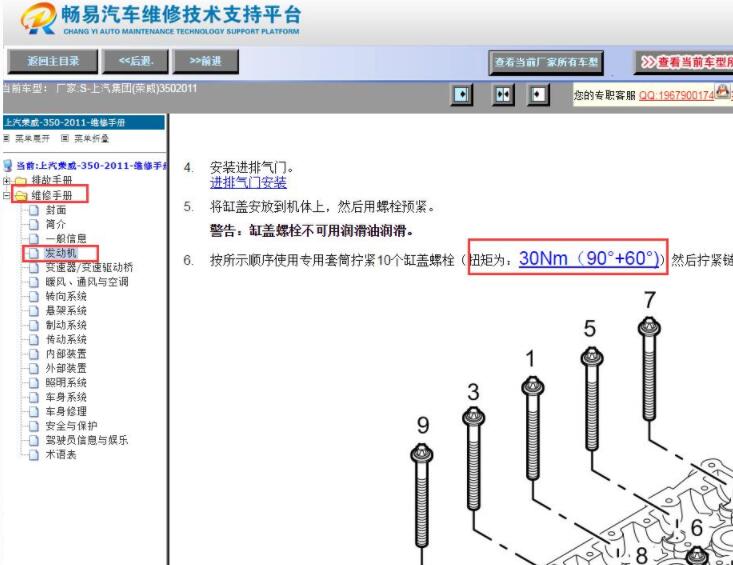Click the computer icon beside 当前:上汽荣威-350-2011
Image resolution: width=733 pixels, height=565 pixels.
click(7, 165)
